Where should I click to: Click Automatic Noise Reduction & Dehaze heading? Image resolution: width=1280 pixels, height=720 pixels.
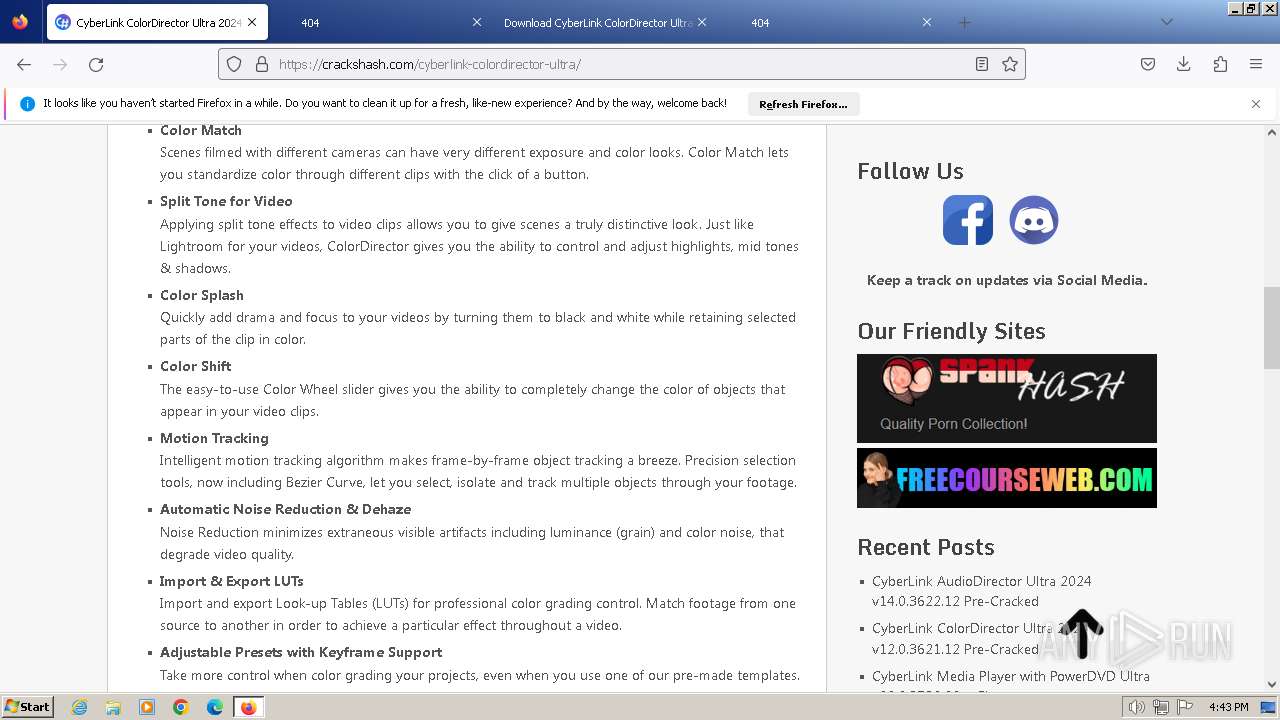point(286,509)
